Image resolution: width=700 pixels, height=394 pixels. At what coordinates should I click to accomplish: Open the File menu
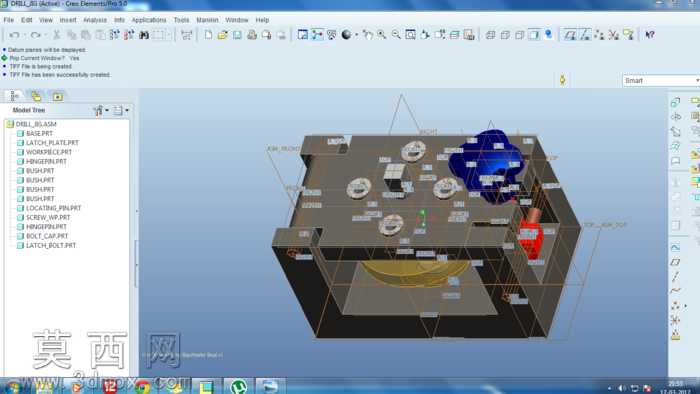tap(8, 20)
